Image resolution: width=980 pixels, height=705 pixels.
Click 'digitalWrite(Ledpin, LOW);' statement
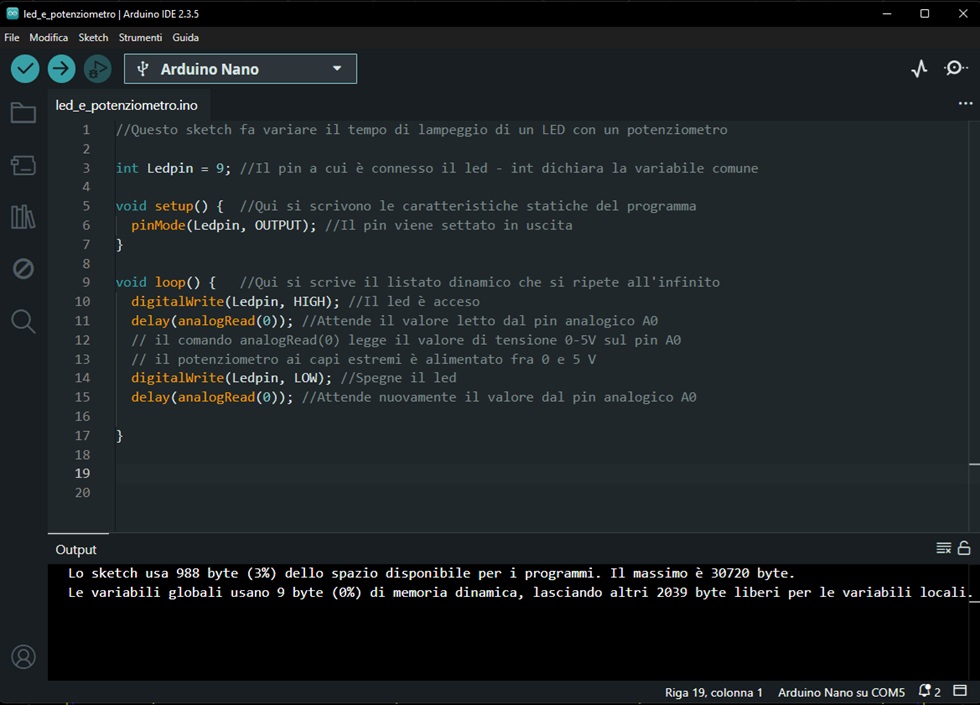tap(231, 378)
